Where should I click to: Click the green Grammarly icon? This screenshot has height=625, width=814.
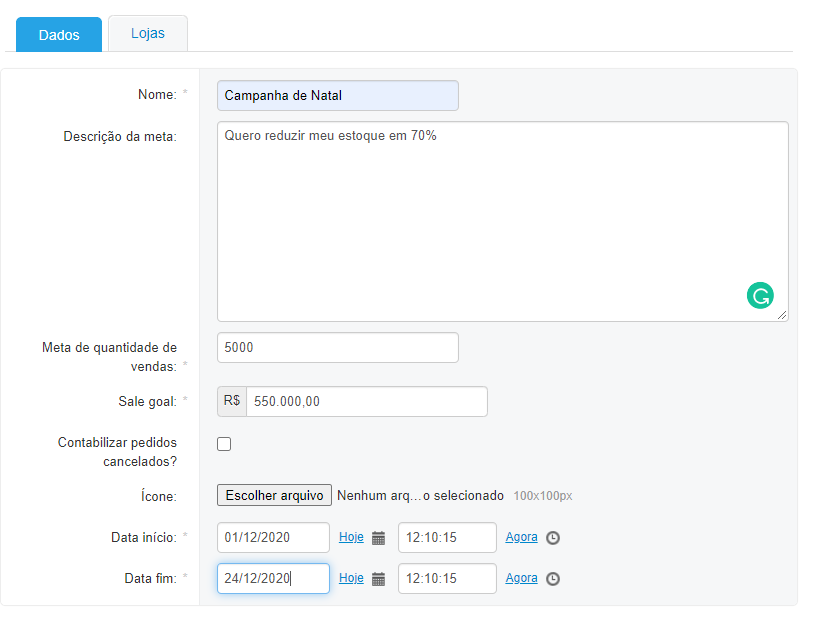(x=760, y=295)
